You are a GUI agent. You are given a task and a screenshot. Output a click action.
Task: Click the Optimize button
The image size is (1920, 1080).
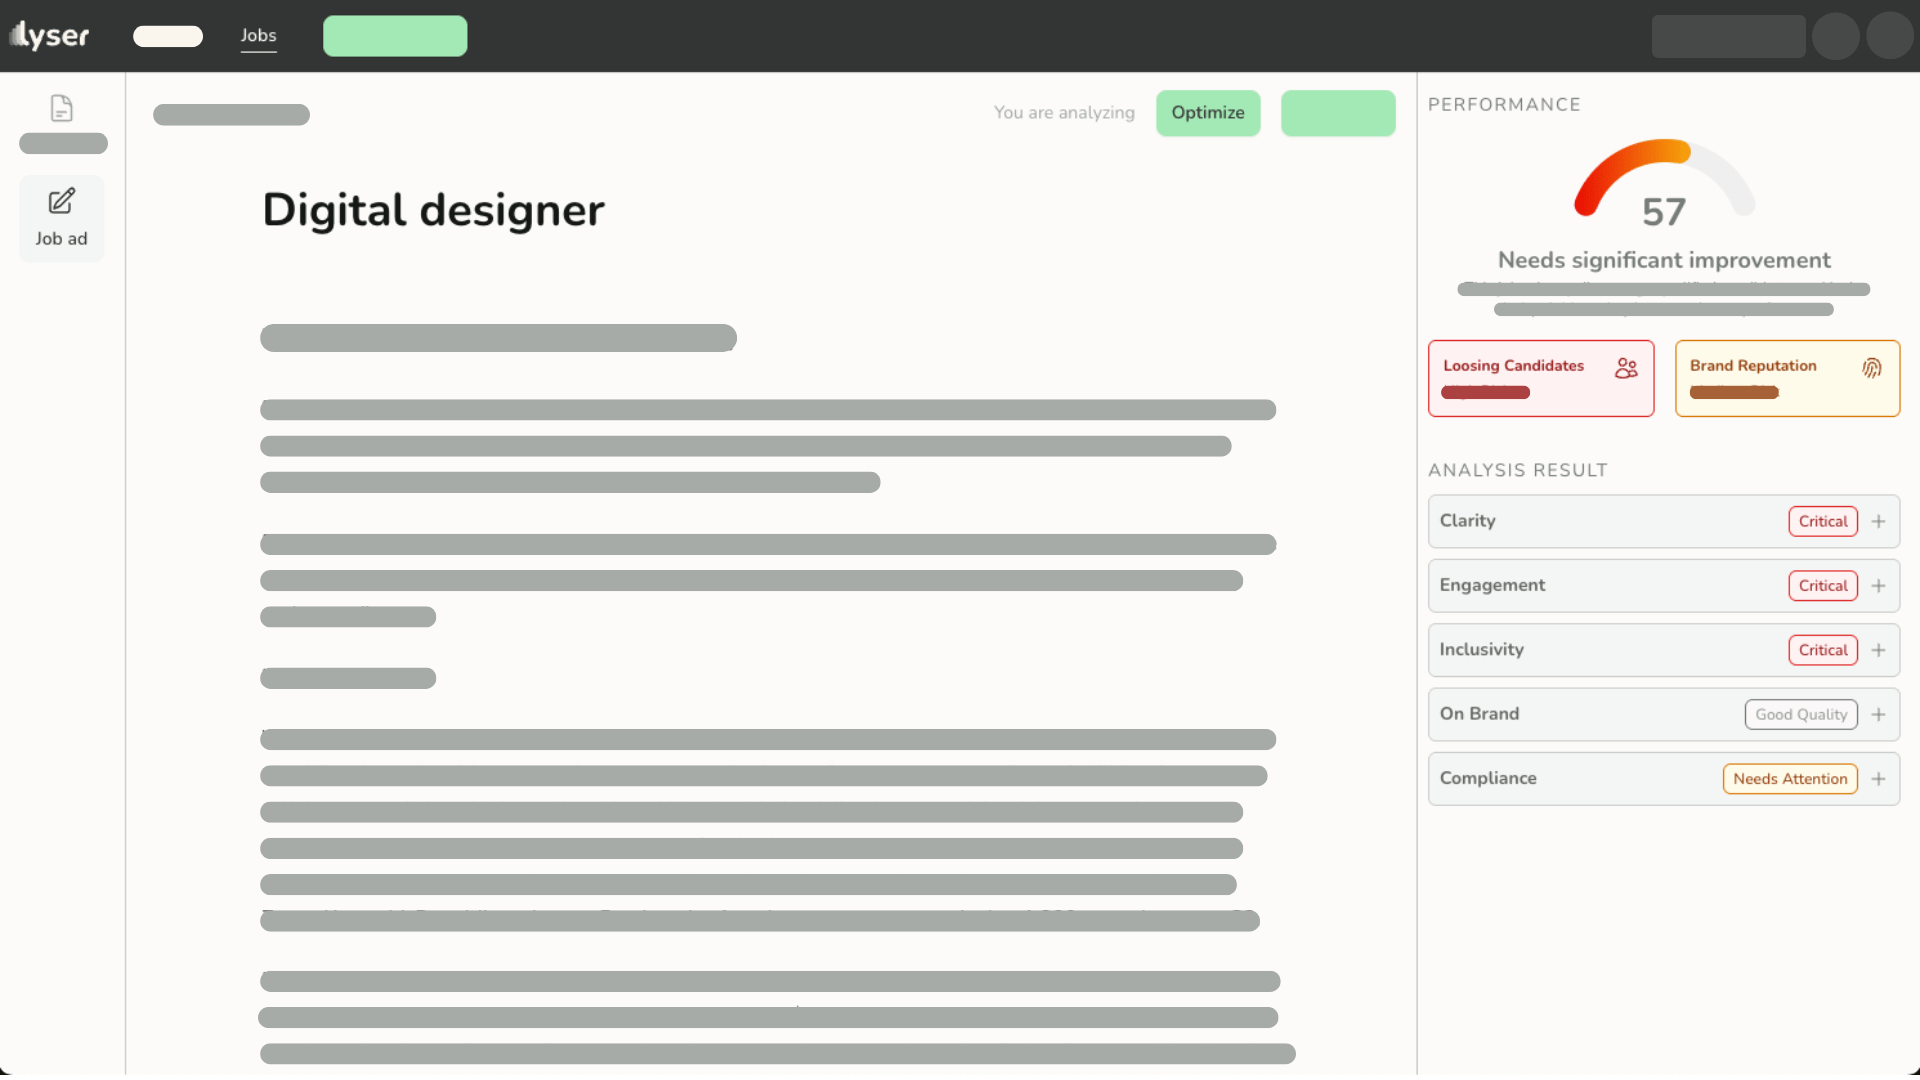coord(1207,113)
